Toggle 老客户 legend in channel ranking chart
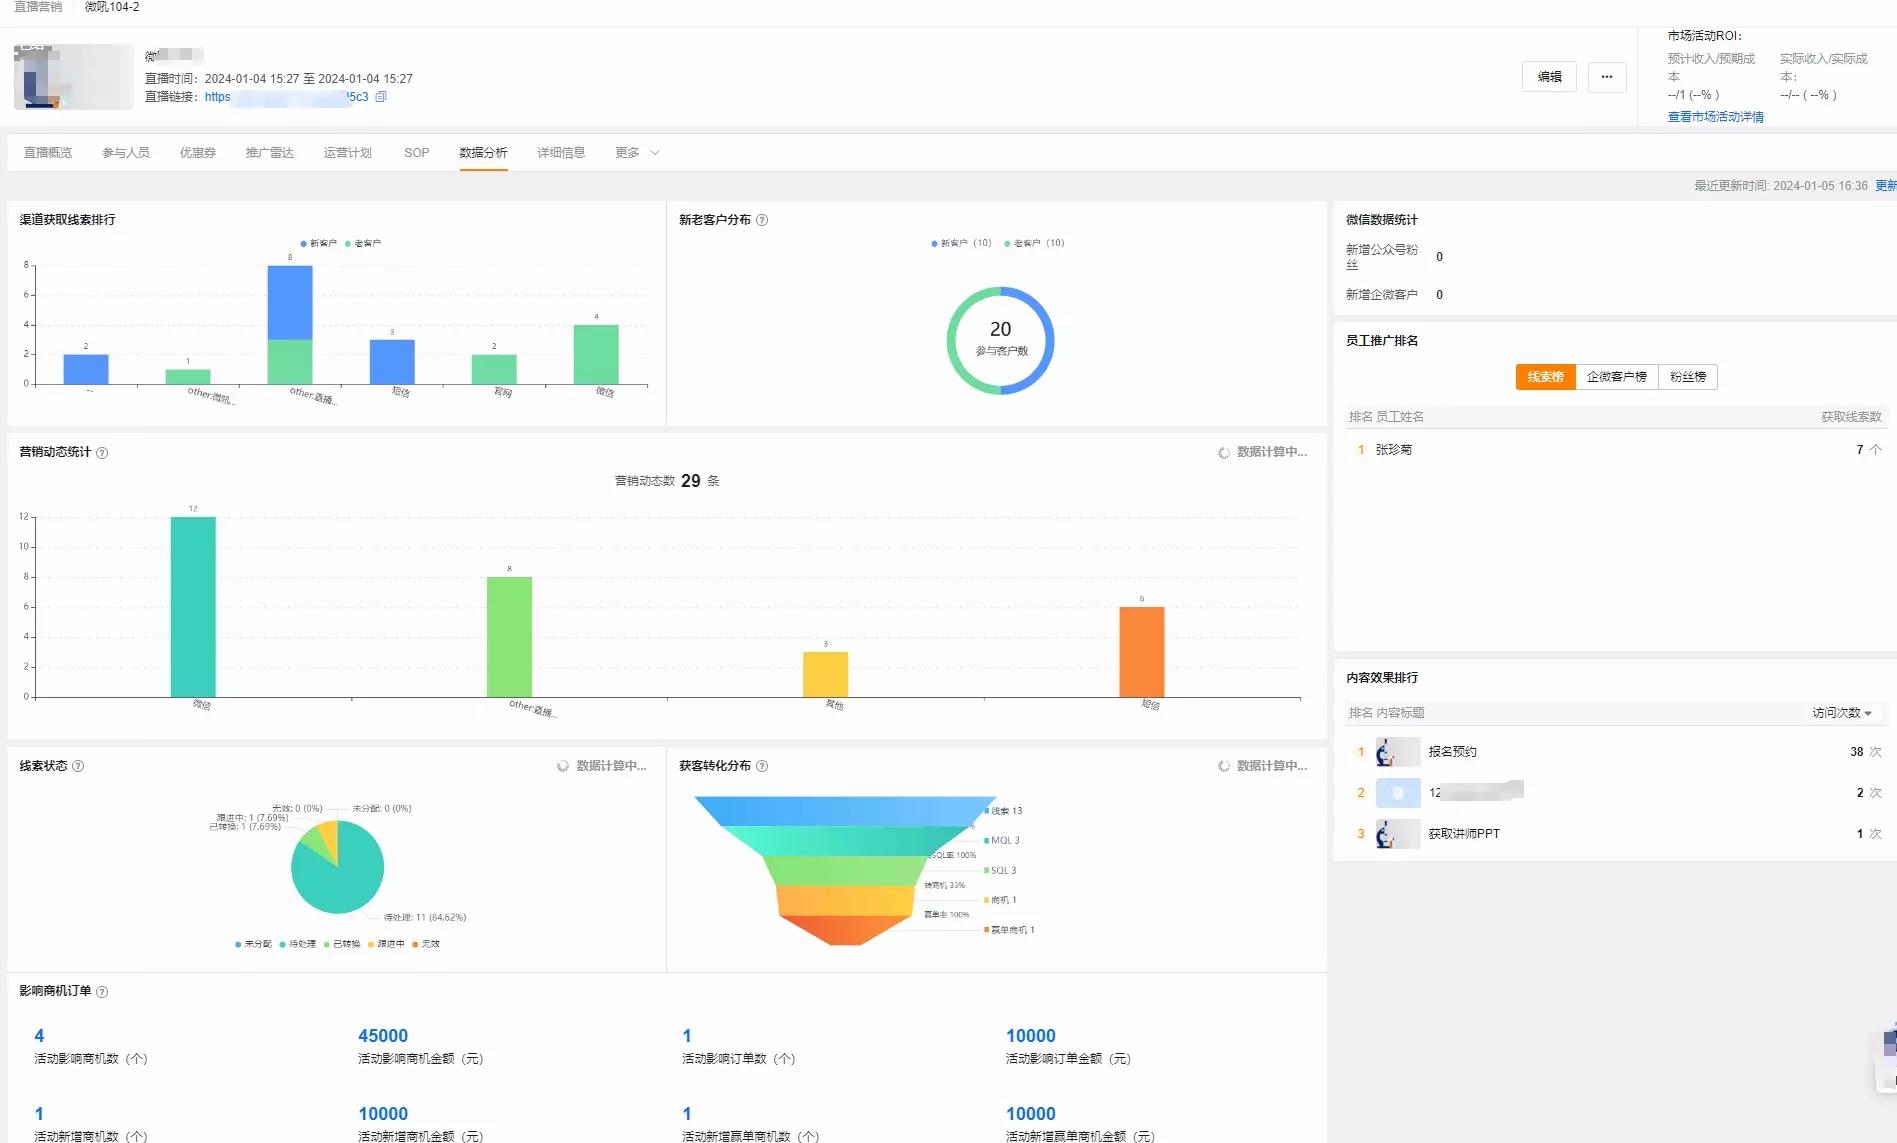This screenshot has width=1897, height=1143. [x=363, y=244]
